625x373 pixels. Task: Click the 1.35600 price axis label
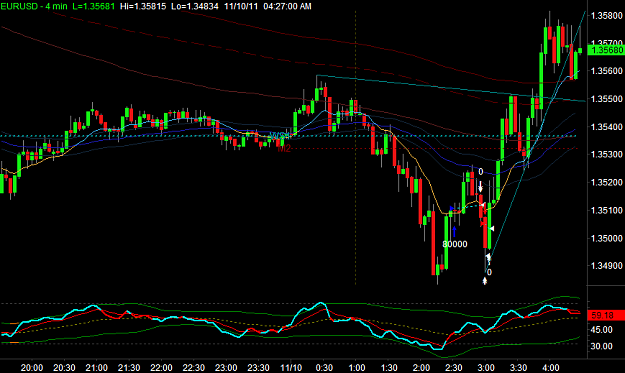[607, 71]
